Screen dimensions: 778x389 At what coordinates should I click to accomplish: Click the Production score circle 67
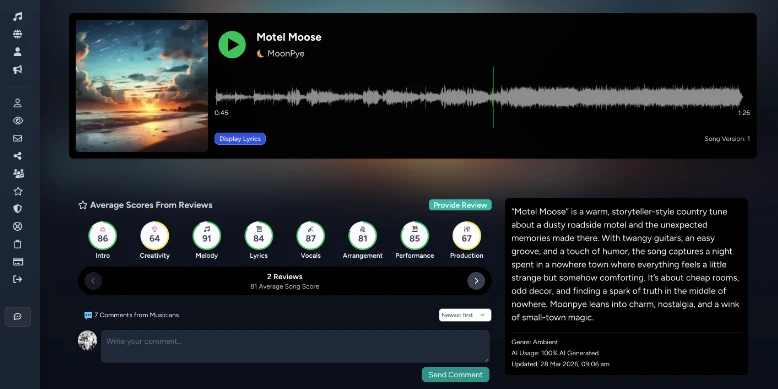tap(466, 236)
